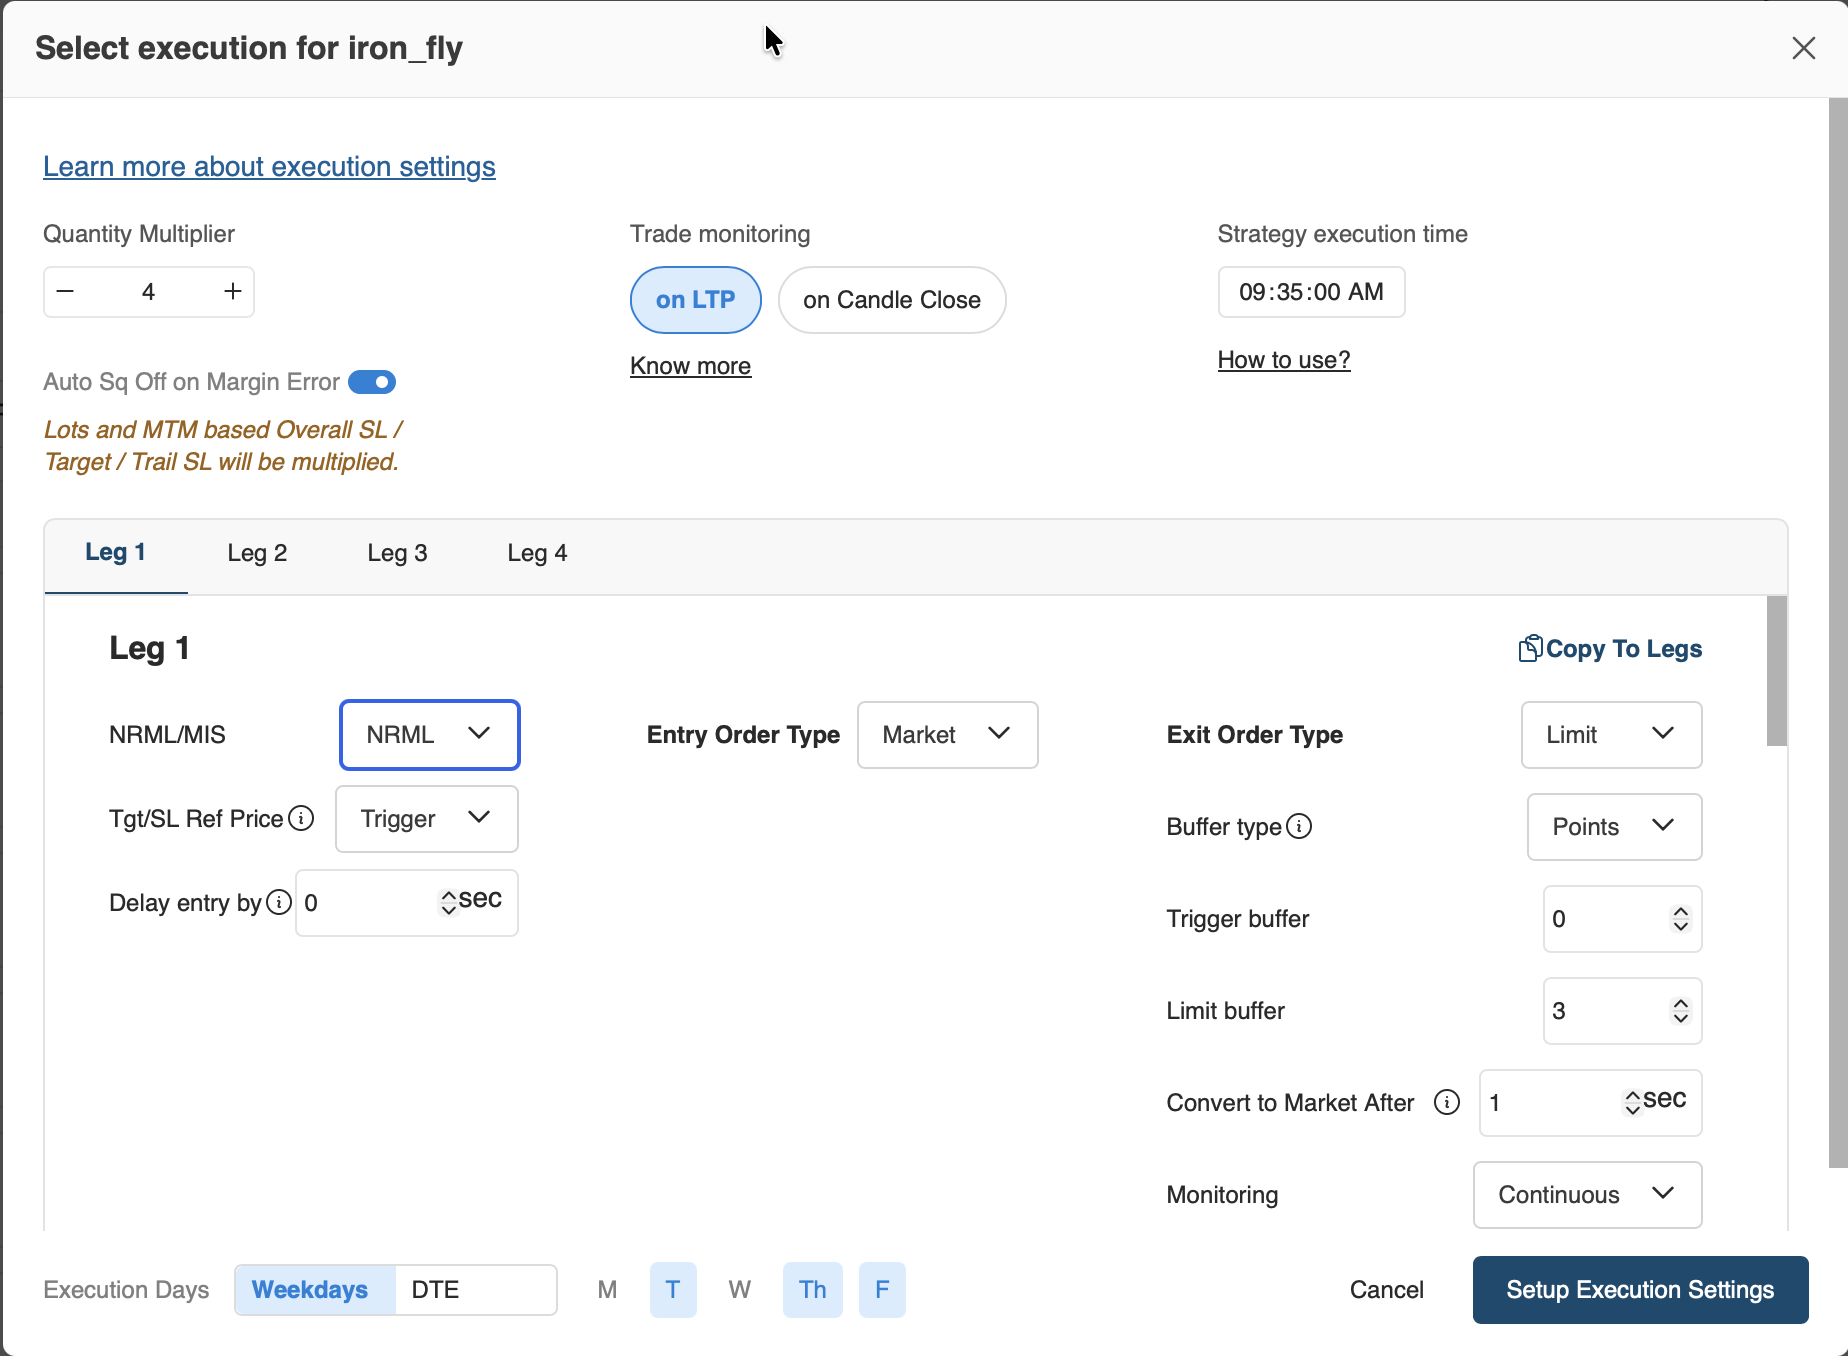Viewport: 1848px width, 1356px height.
Task: Click info icon next to Tgt/SL Ref Price
Action: click(x=301, y=818)
